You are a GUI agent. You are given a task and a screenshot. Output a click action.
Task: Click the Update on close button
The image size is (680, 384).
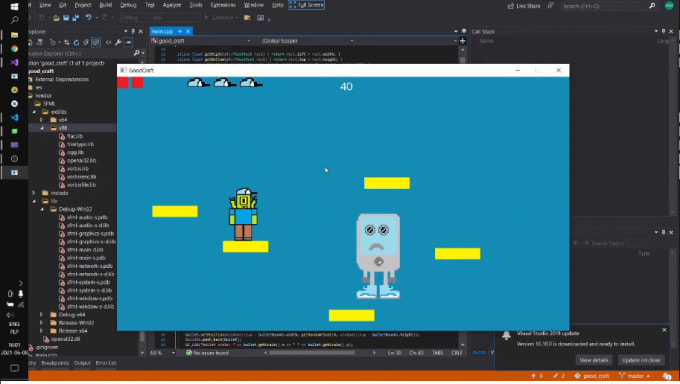[x=641, y=360]
